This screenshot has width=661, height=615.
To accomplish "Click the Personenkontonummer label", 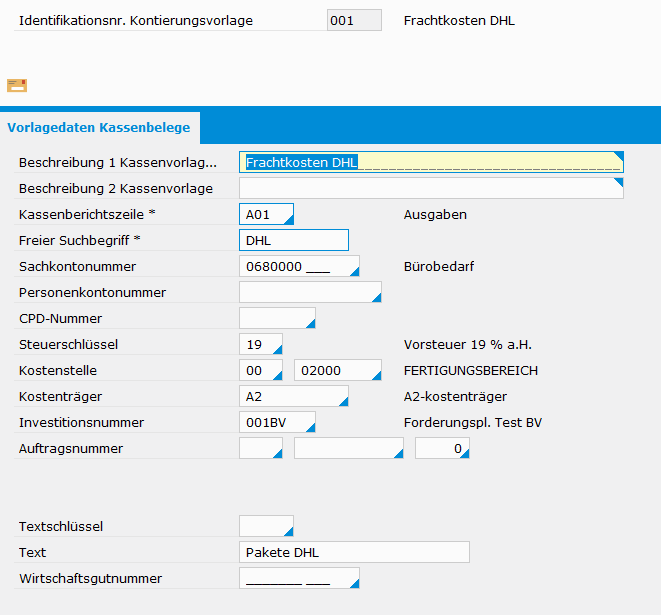I will [x=92, y=293].
